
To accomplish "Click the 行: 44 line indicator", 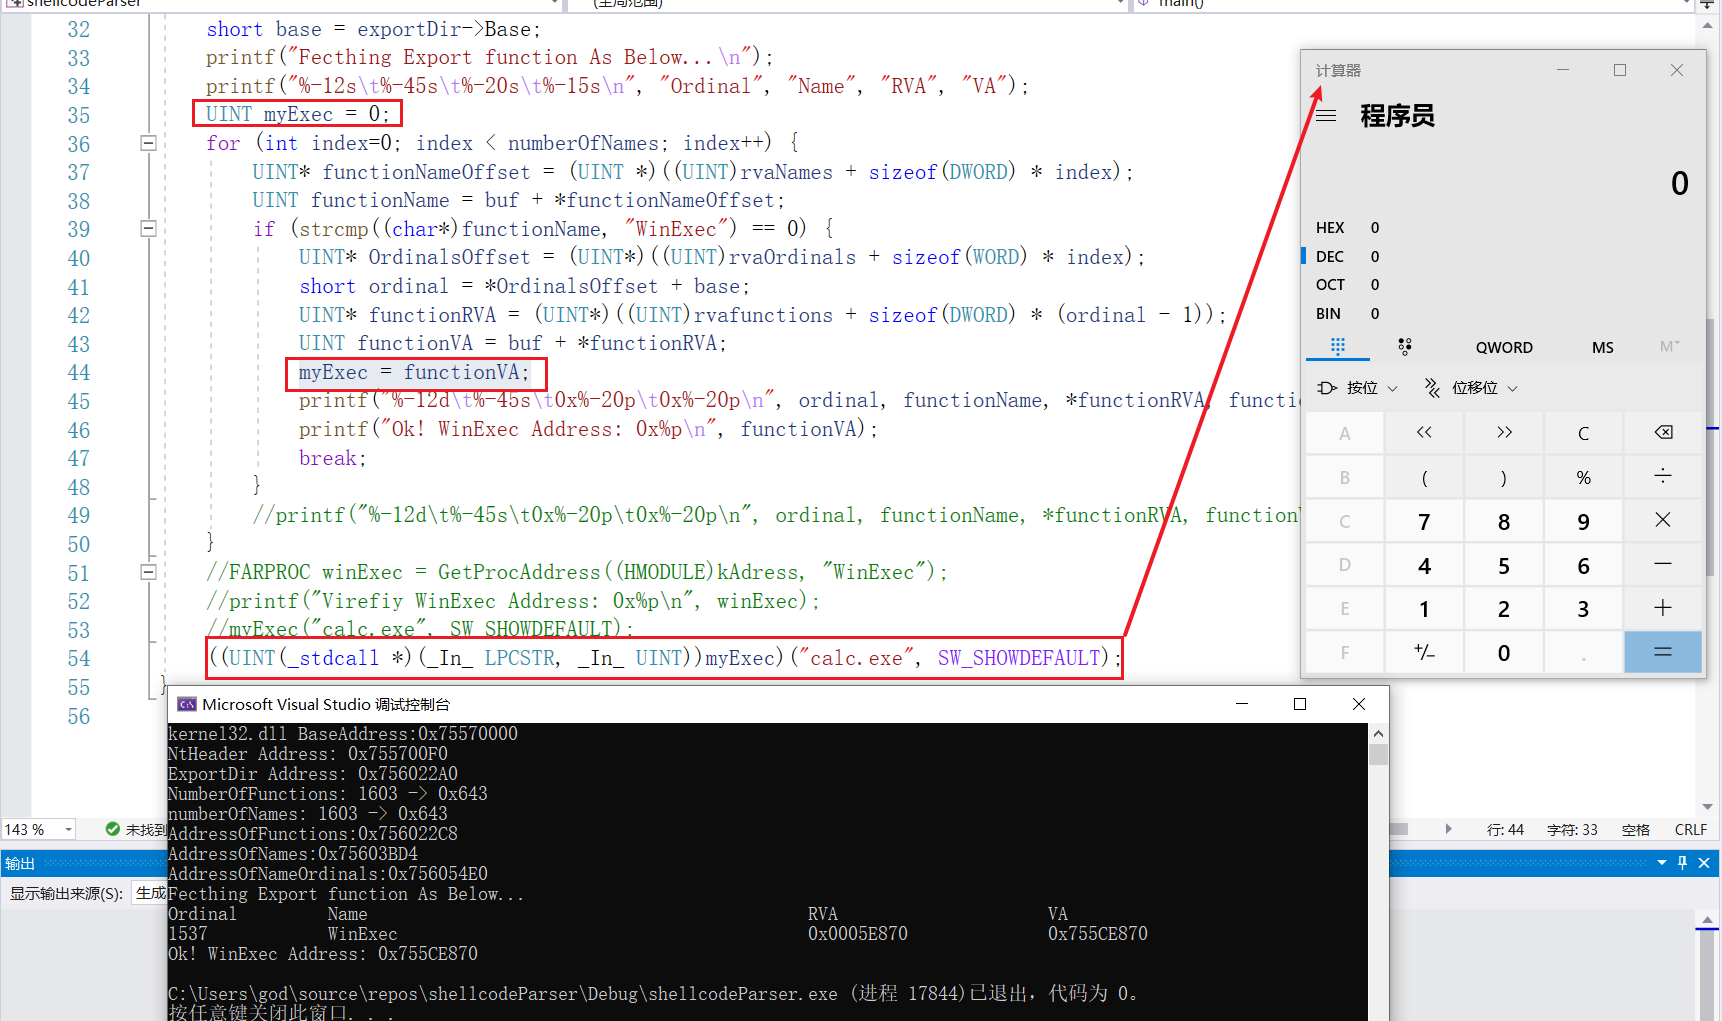I will click(1505, 830).
